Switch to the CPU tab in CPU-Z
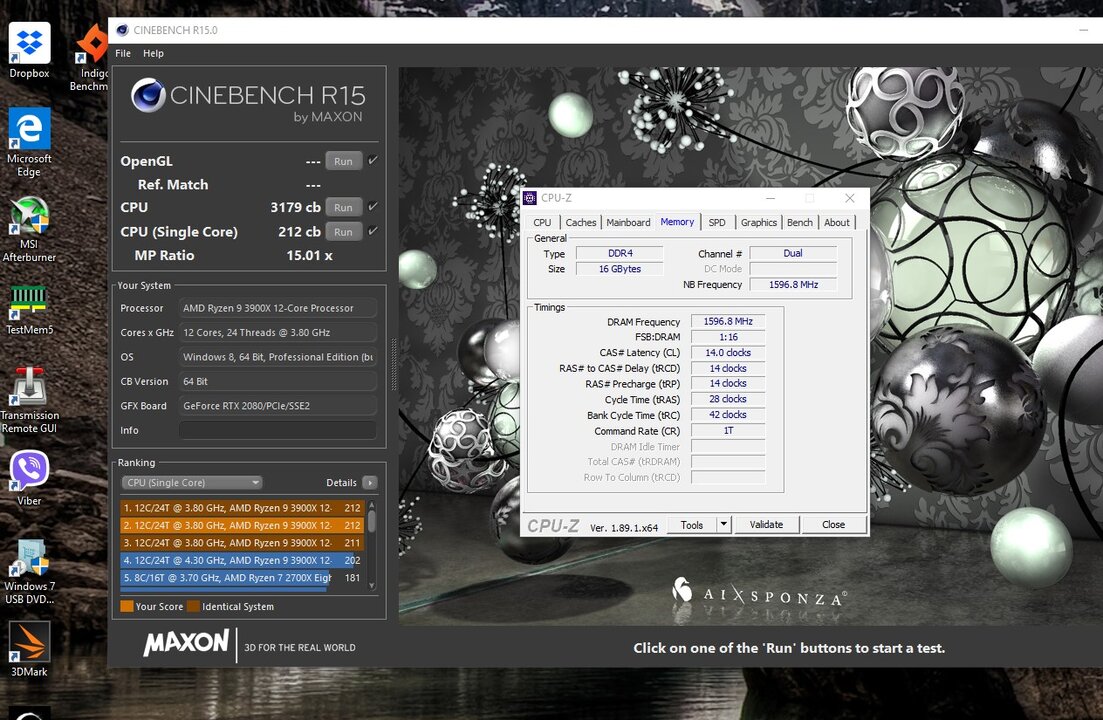 542,222
